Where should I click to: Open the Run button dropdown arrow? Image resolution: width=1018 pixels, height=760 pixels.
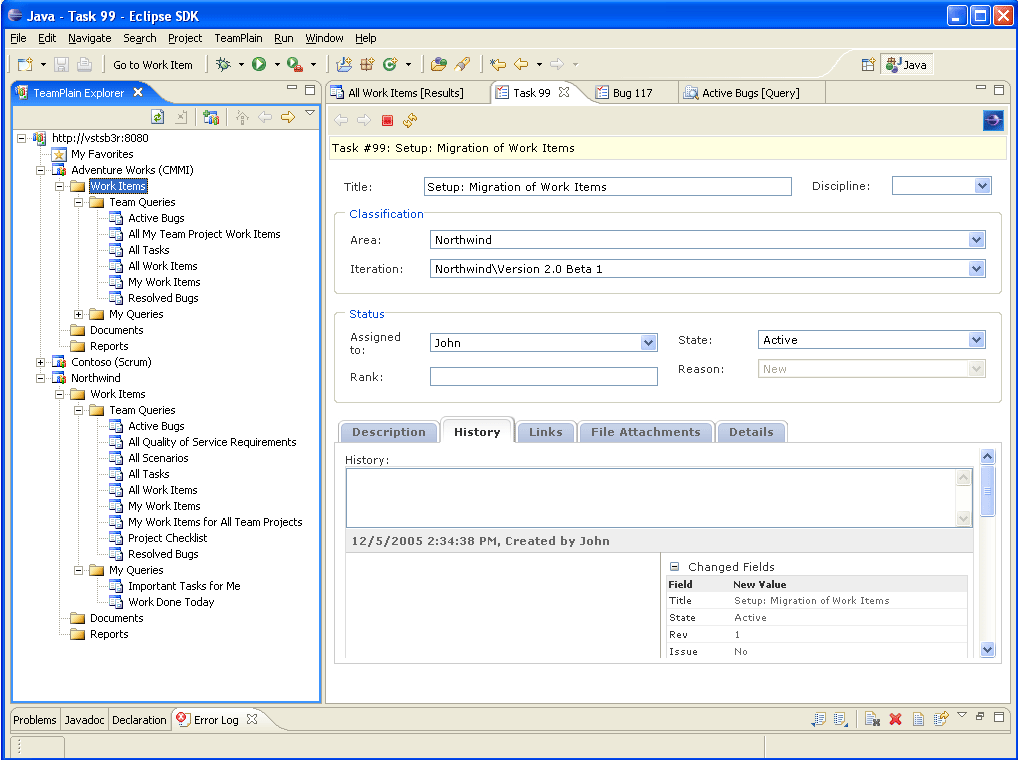(277, 64)
